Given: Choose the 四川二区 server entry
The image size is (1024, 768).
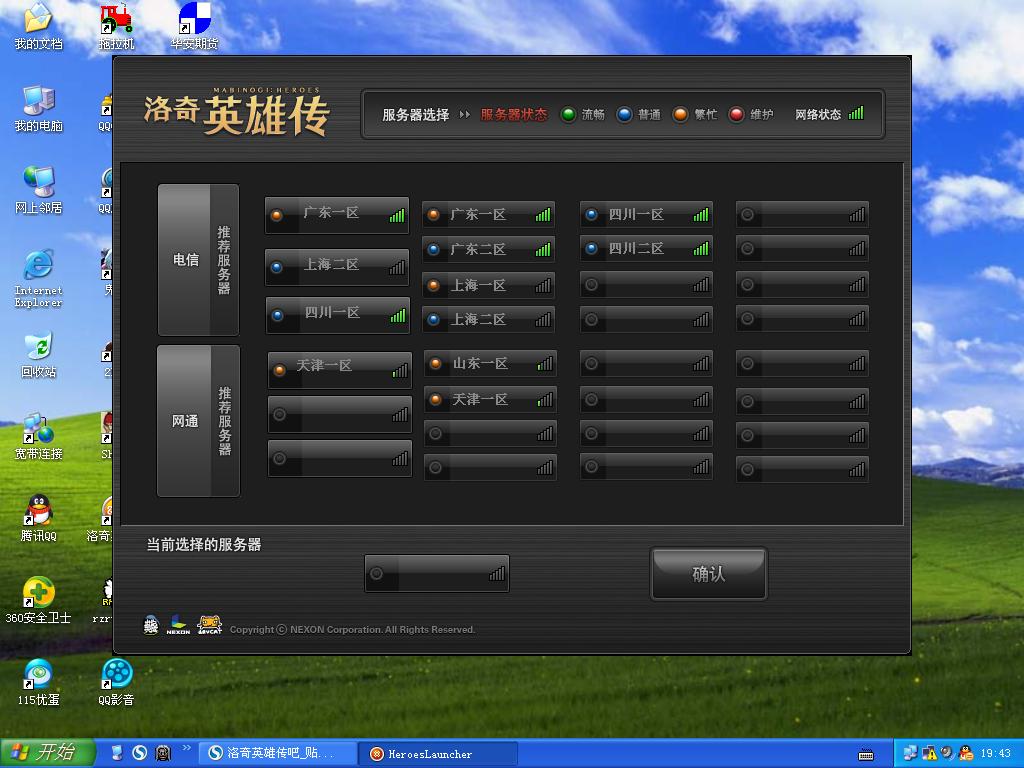Looking at the screenshot, I should (646, 249).
